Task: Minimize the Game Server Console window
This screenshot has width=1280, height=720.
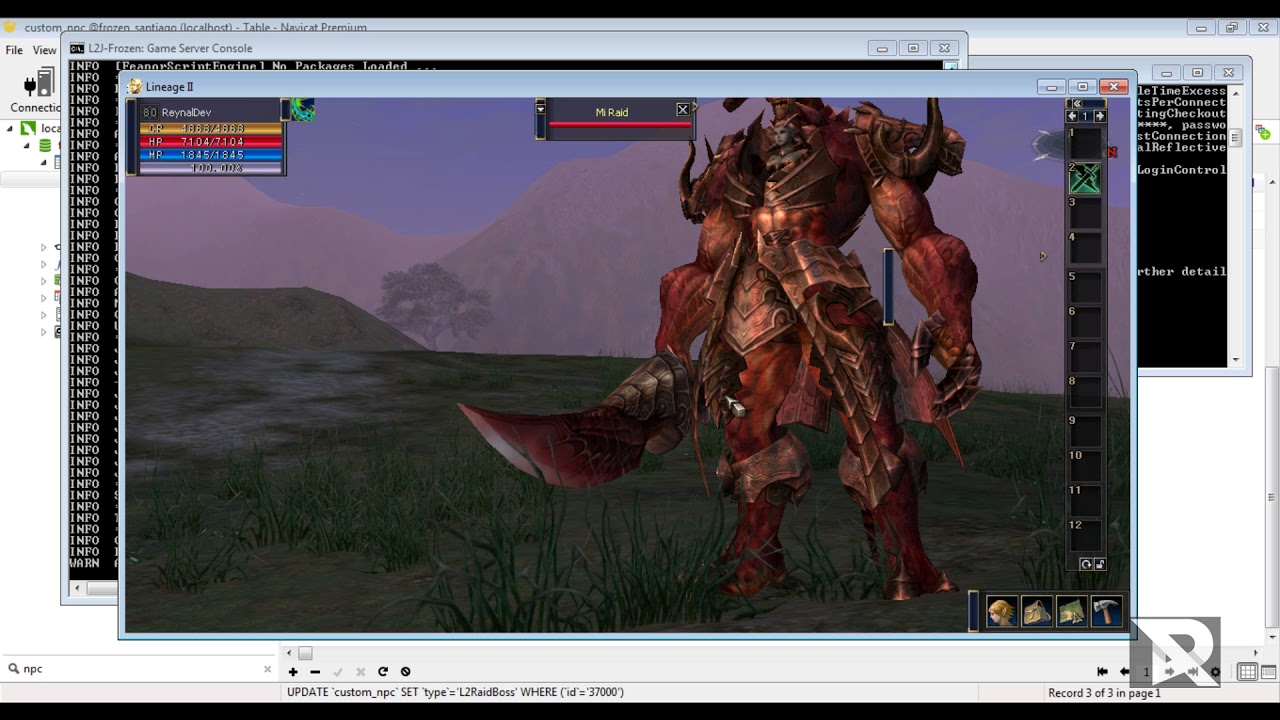Action: 882,48
